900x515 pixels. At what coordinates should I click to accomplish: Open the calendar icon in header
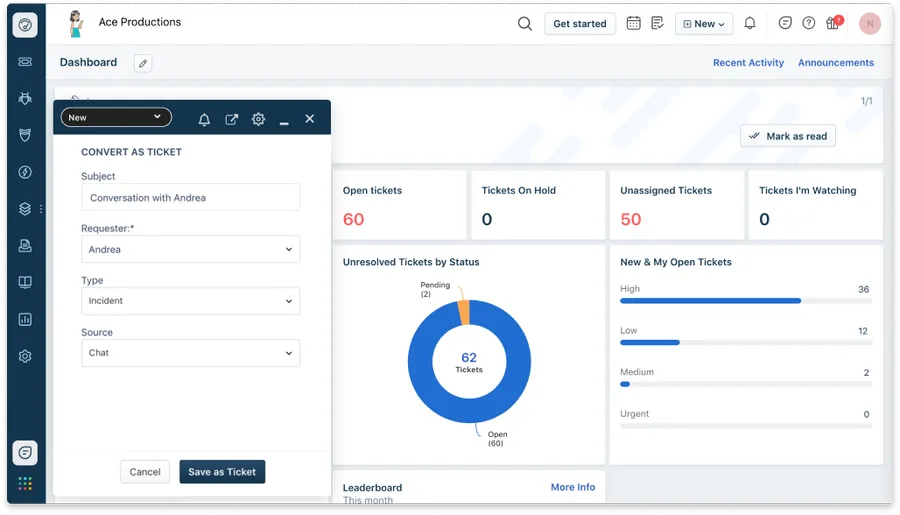[633, 24]
